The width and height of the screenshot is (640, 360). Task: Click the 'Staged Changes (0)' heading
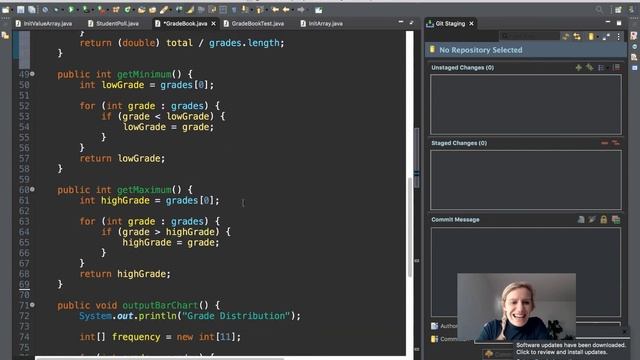pyautogui.click(x=459, y=143)
